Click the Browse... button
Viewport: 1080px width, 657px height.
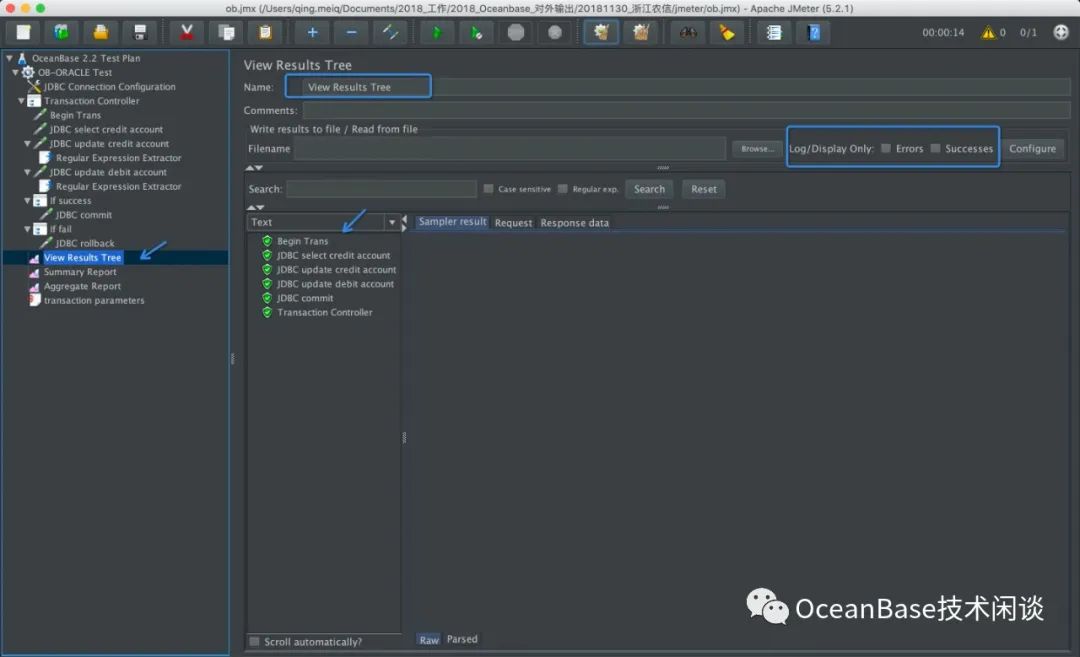[757, 149]
